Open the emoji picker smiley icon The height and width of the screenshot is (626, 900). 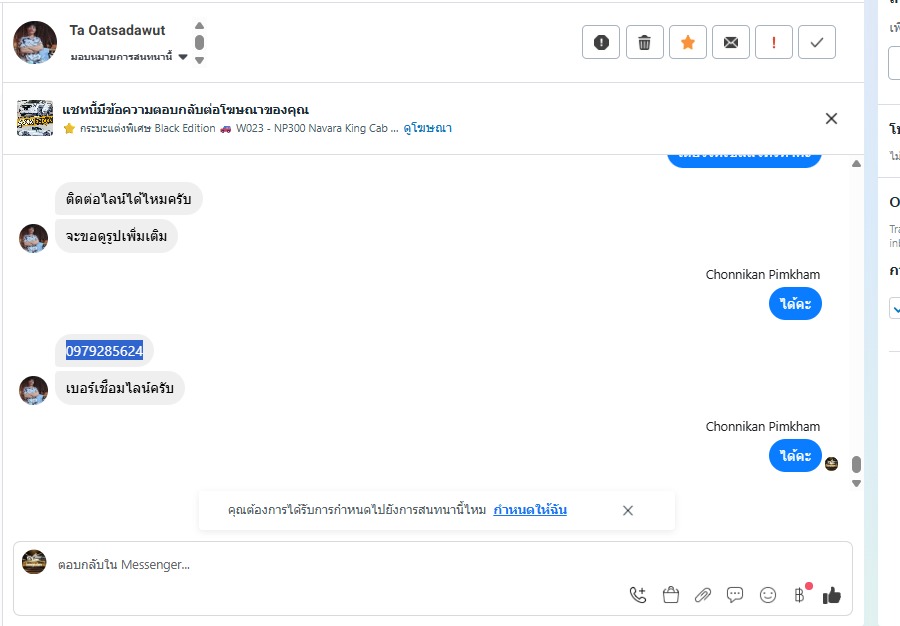768,595
